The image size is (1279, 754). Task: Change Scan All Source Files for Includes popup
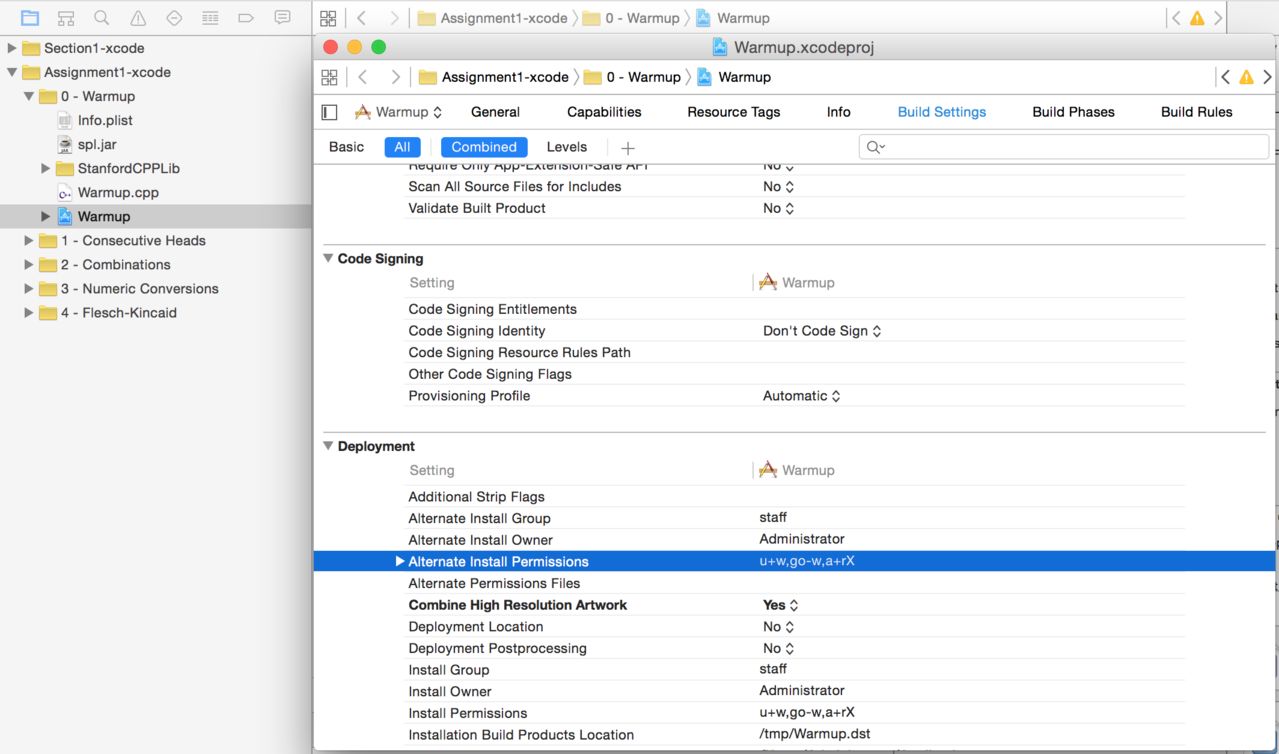click(x=779, y=187)
